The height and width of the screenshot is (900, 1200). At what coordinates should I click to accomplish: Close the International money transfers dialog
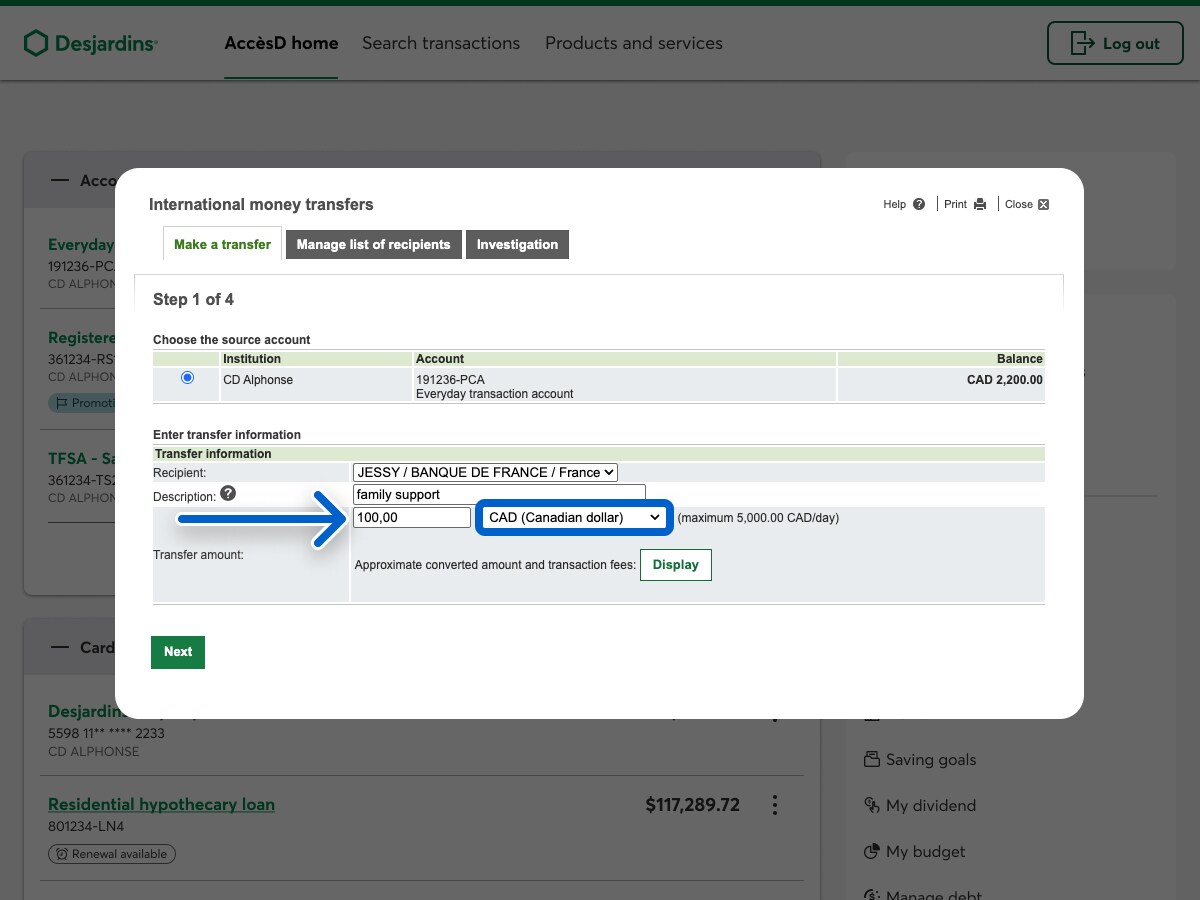pos(1043,204)
